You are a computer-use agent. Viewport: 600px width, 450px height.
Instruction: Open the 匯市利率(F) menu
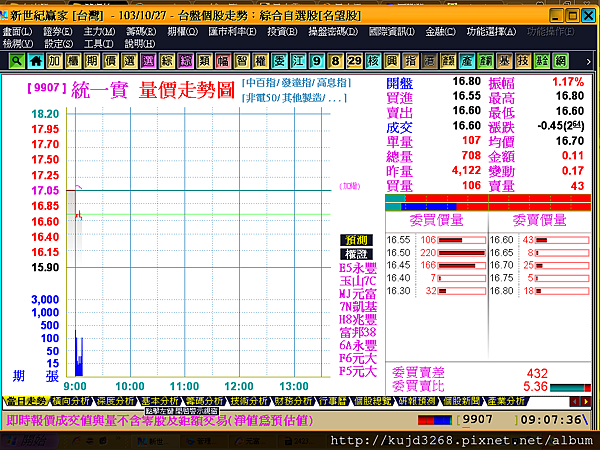click(232, 32)
